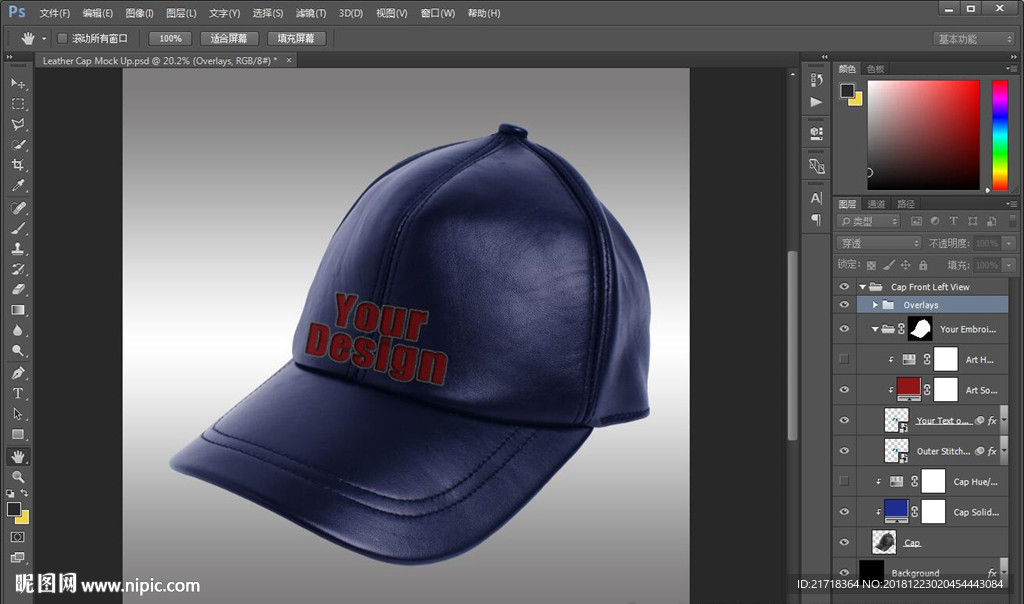Select the Horizontal Type tool
The width and height of the screenshot is (1024, 604).
[18, 393]
